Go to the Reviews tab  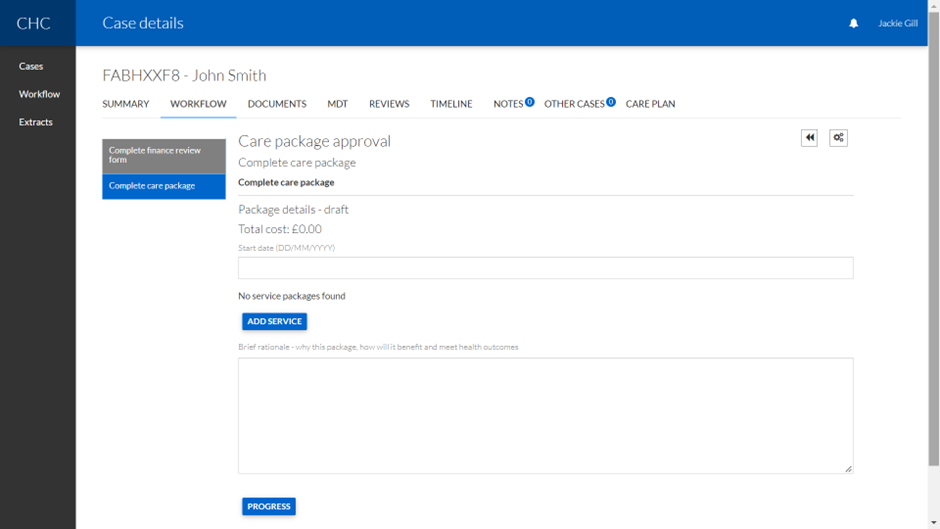point(389,104)
